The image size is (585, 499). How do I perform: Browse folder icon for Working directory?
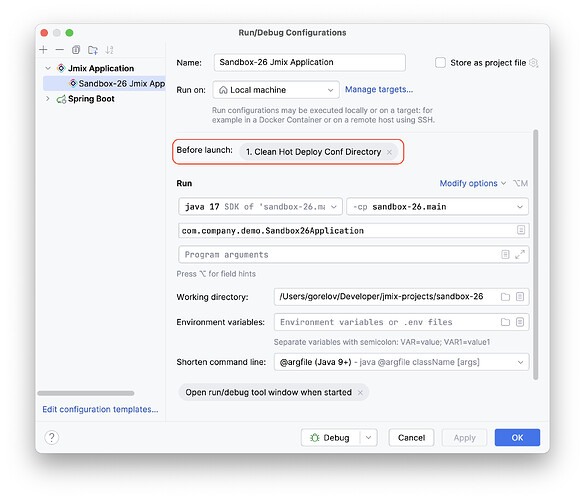(505, 297)
